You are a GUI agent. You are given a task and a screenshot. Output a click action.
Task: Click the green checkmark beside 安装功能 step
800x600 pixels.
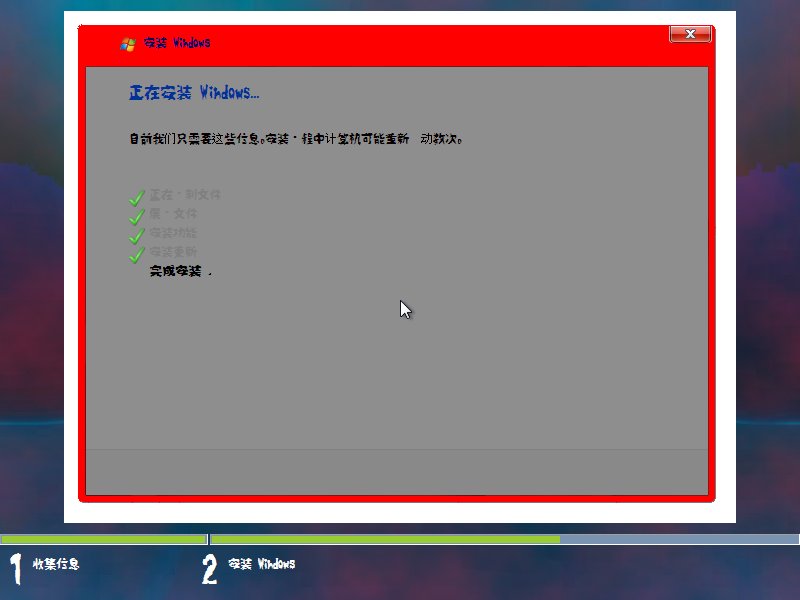tap(137, 235)
